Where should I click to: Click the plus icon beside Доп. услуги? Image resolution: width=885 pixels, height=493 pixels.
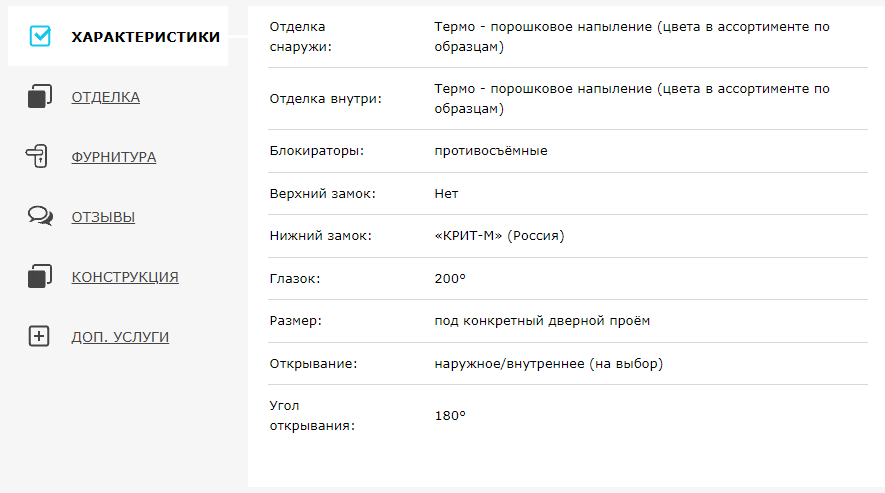pos(39,337)
